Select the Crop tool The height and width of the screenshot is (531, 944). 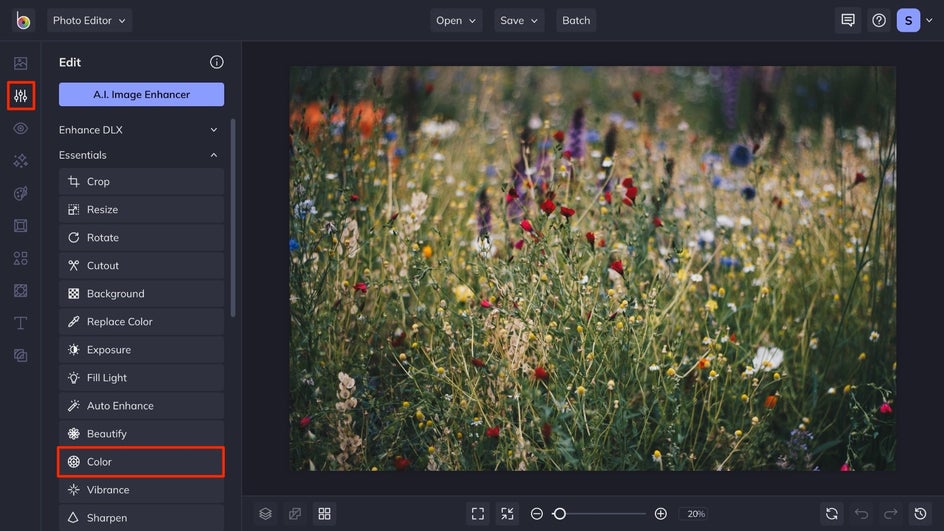tap(140, 182)
